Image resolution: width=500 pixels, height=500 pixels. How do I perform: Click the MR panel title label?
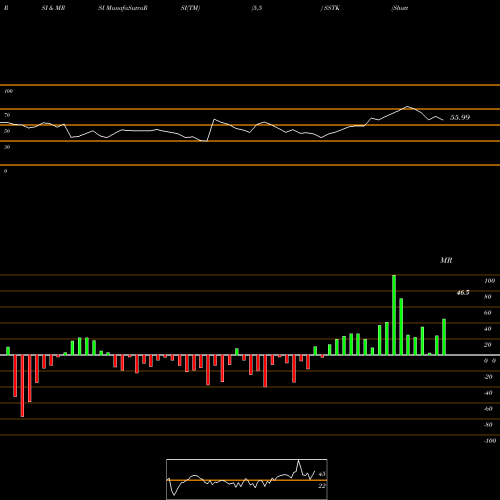pos(446,260)
